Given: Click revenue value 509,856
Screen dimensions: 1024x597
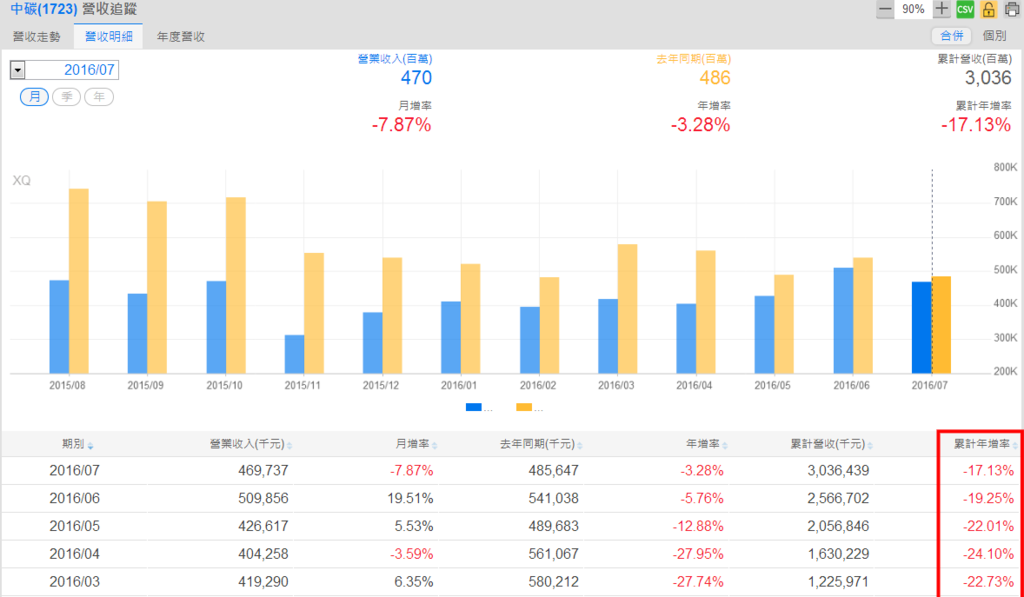Looking at the screenshot, I should (264, 498).
